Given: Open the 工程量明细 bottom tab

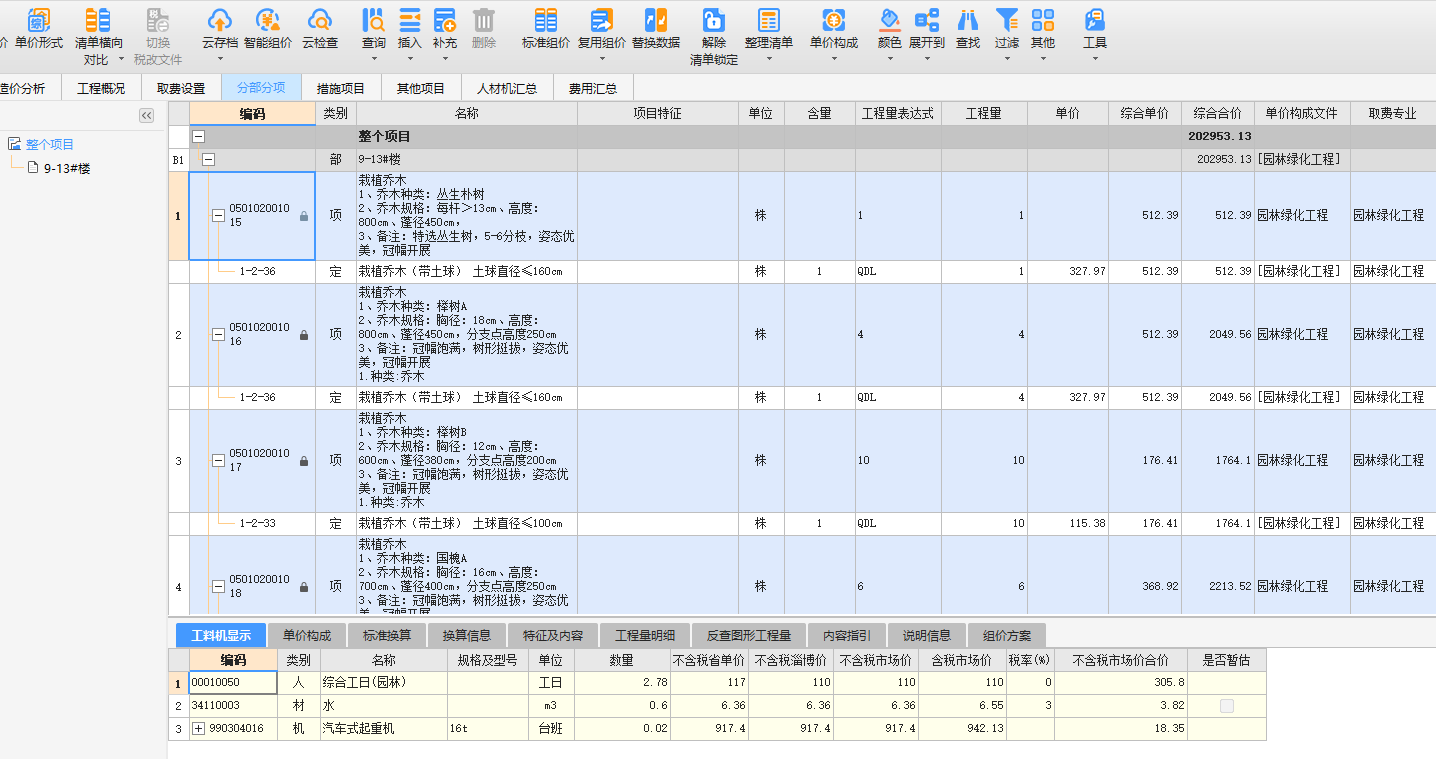Looking at the screenshot, I should [644, 635].
